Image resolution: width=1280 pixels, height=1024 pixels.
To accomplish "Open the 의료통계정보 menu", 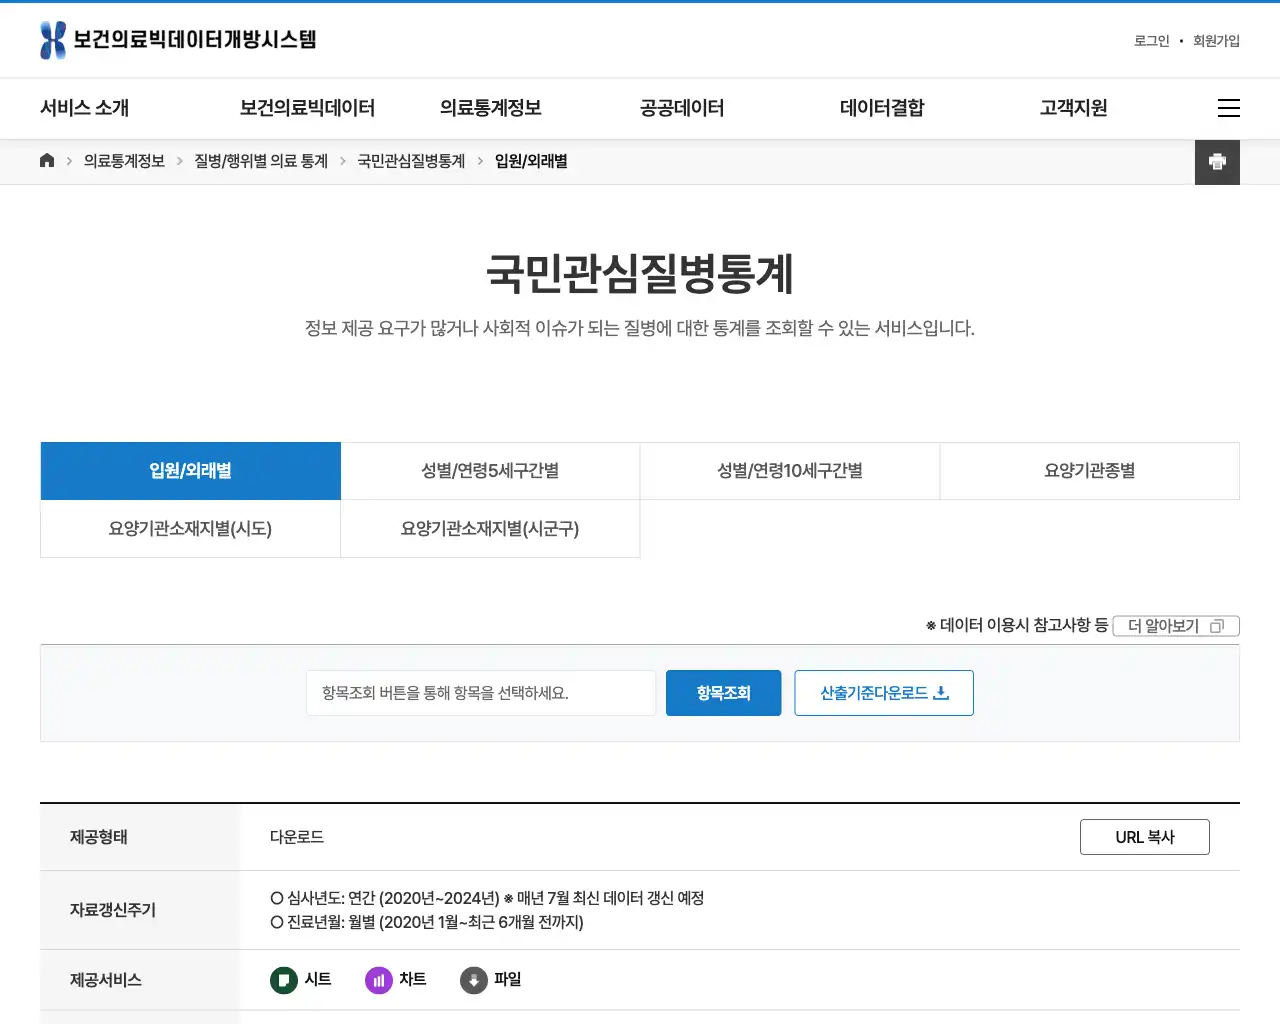I will (x=491, y=108).
